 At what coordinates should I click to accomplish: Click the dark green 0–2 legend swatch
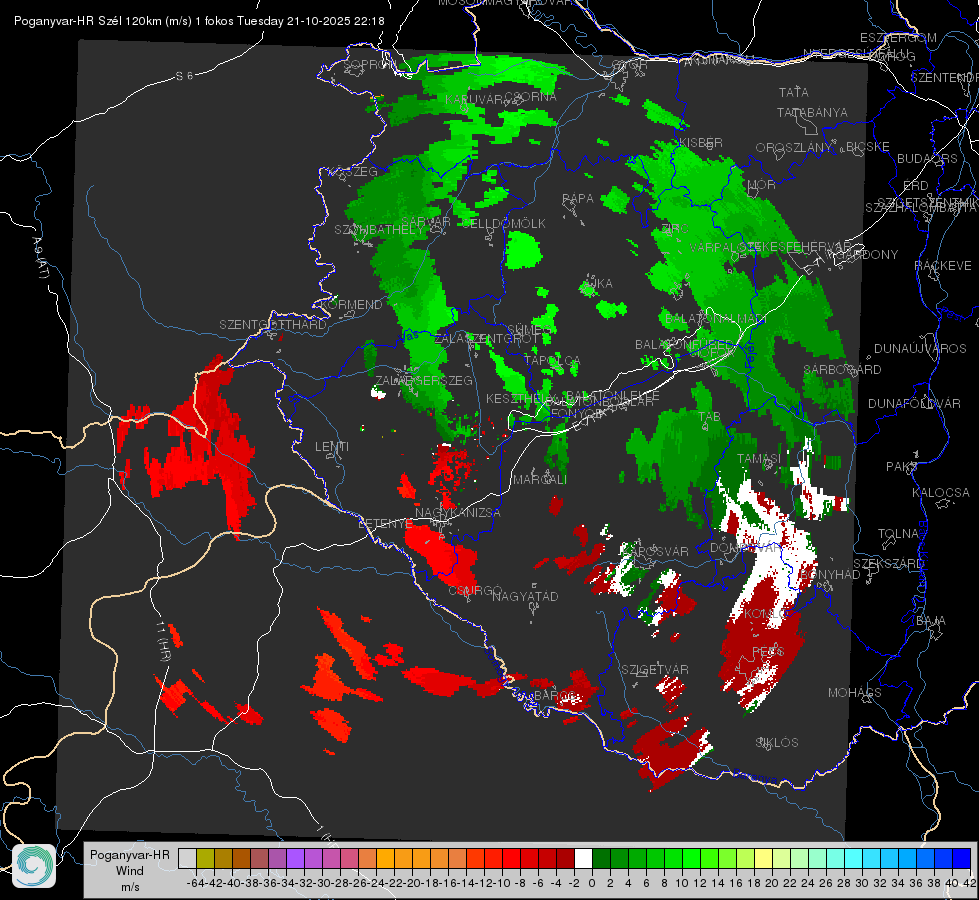click(601, 858)
